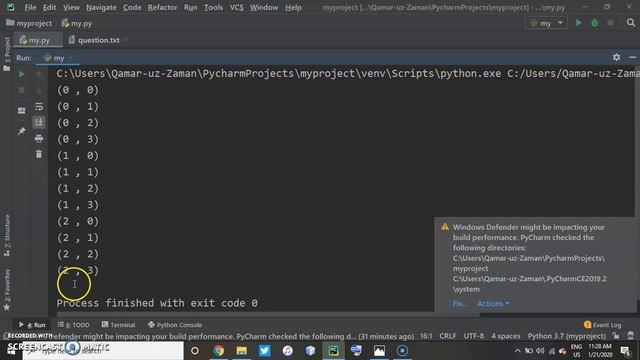This screenshot has width=640, height=360.
Task: Open Twitter from the taskbar
Action: (x=264, y=351)
